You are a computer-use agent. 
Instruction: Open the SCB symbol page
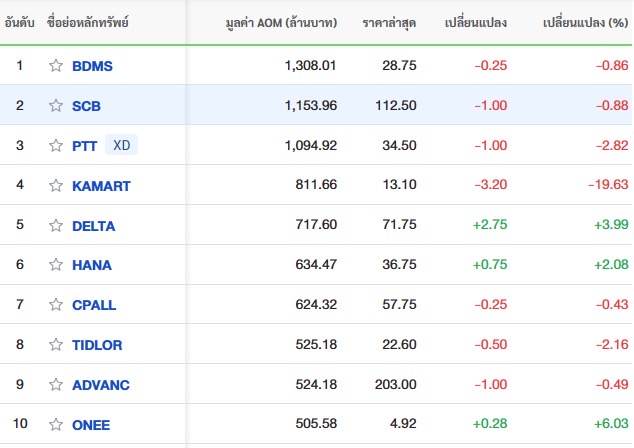(x=87, y=106)
